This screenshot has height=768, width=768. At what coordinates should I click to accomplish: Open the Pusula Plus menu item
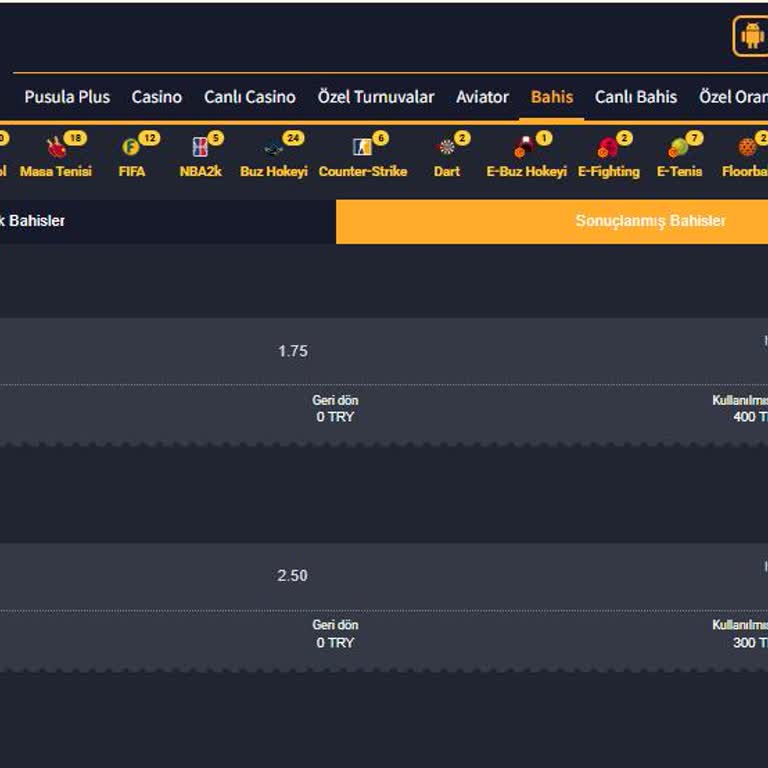pos(67,97)
